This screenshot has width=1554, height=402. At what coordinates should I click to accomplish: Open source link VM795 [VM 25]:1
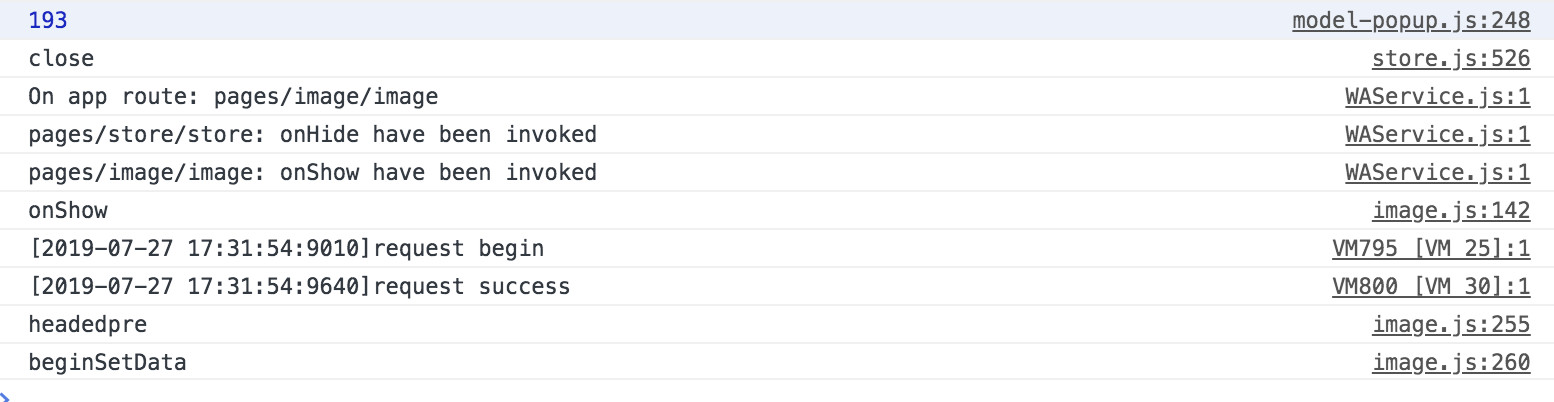pyautogui.click(x=1431, y=249)
